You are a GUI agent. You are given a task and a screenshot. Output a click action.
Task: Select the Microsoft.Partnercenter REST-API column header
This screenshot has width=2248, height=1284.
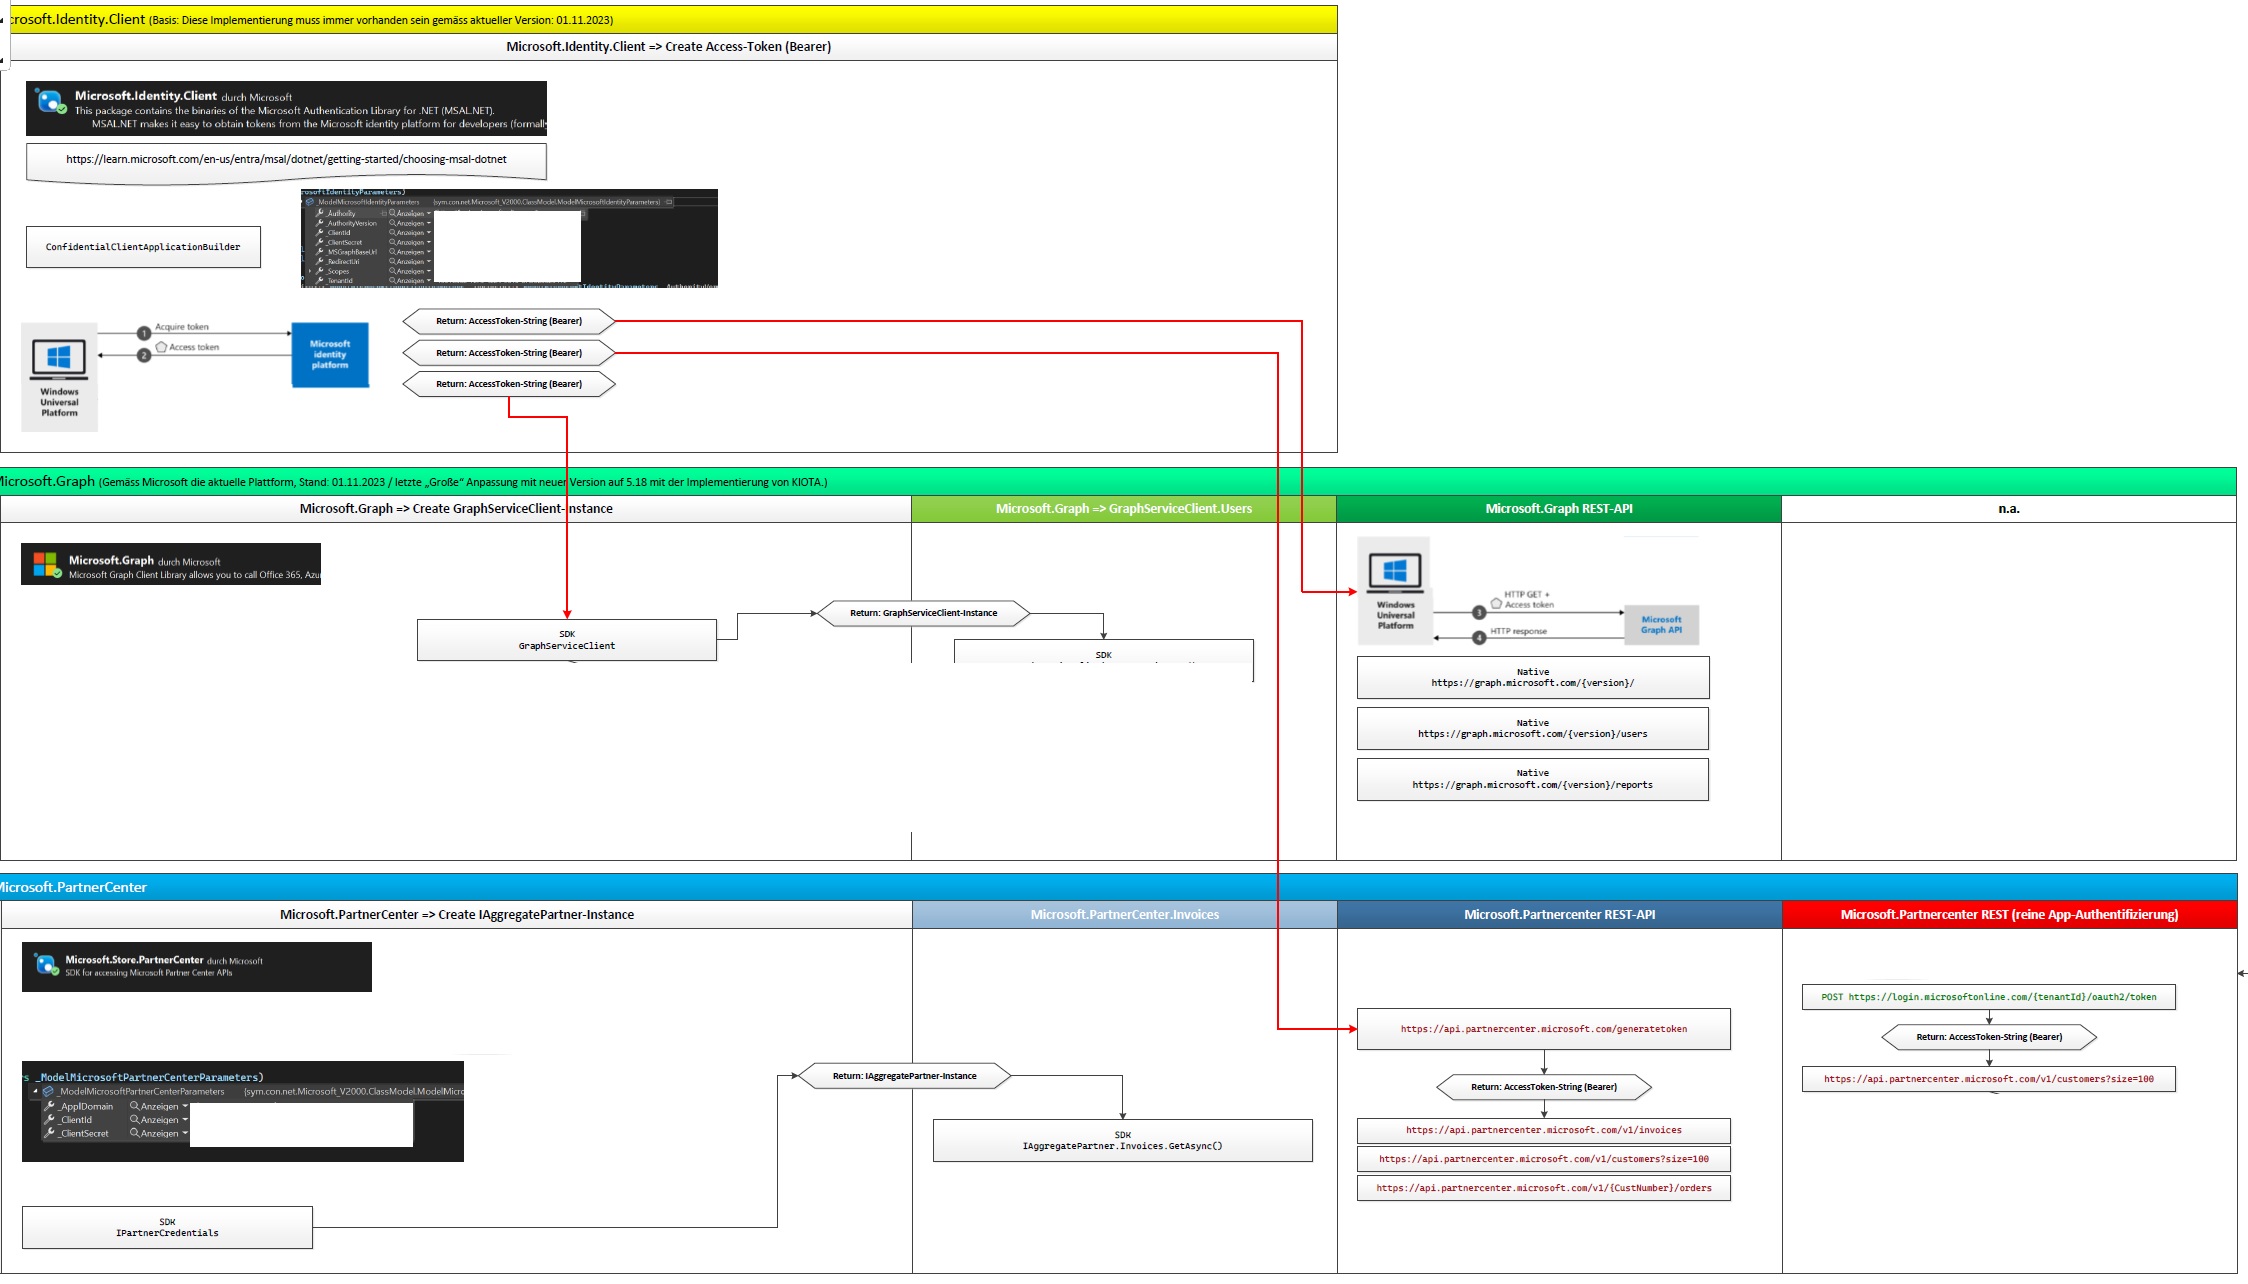[1559, 915]
